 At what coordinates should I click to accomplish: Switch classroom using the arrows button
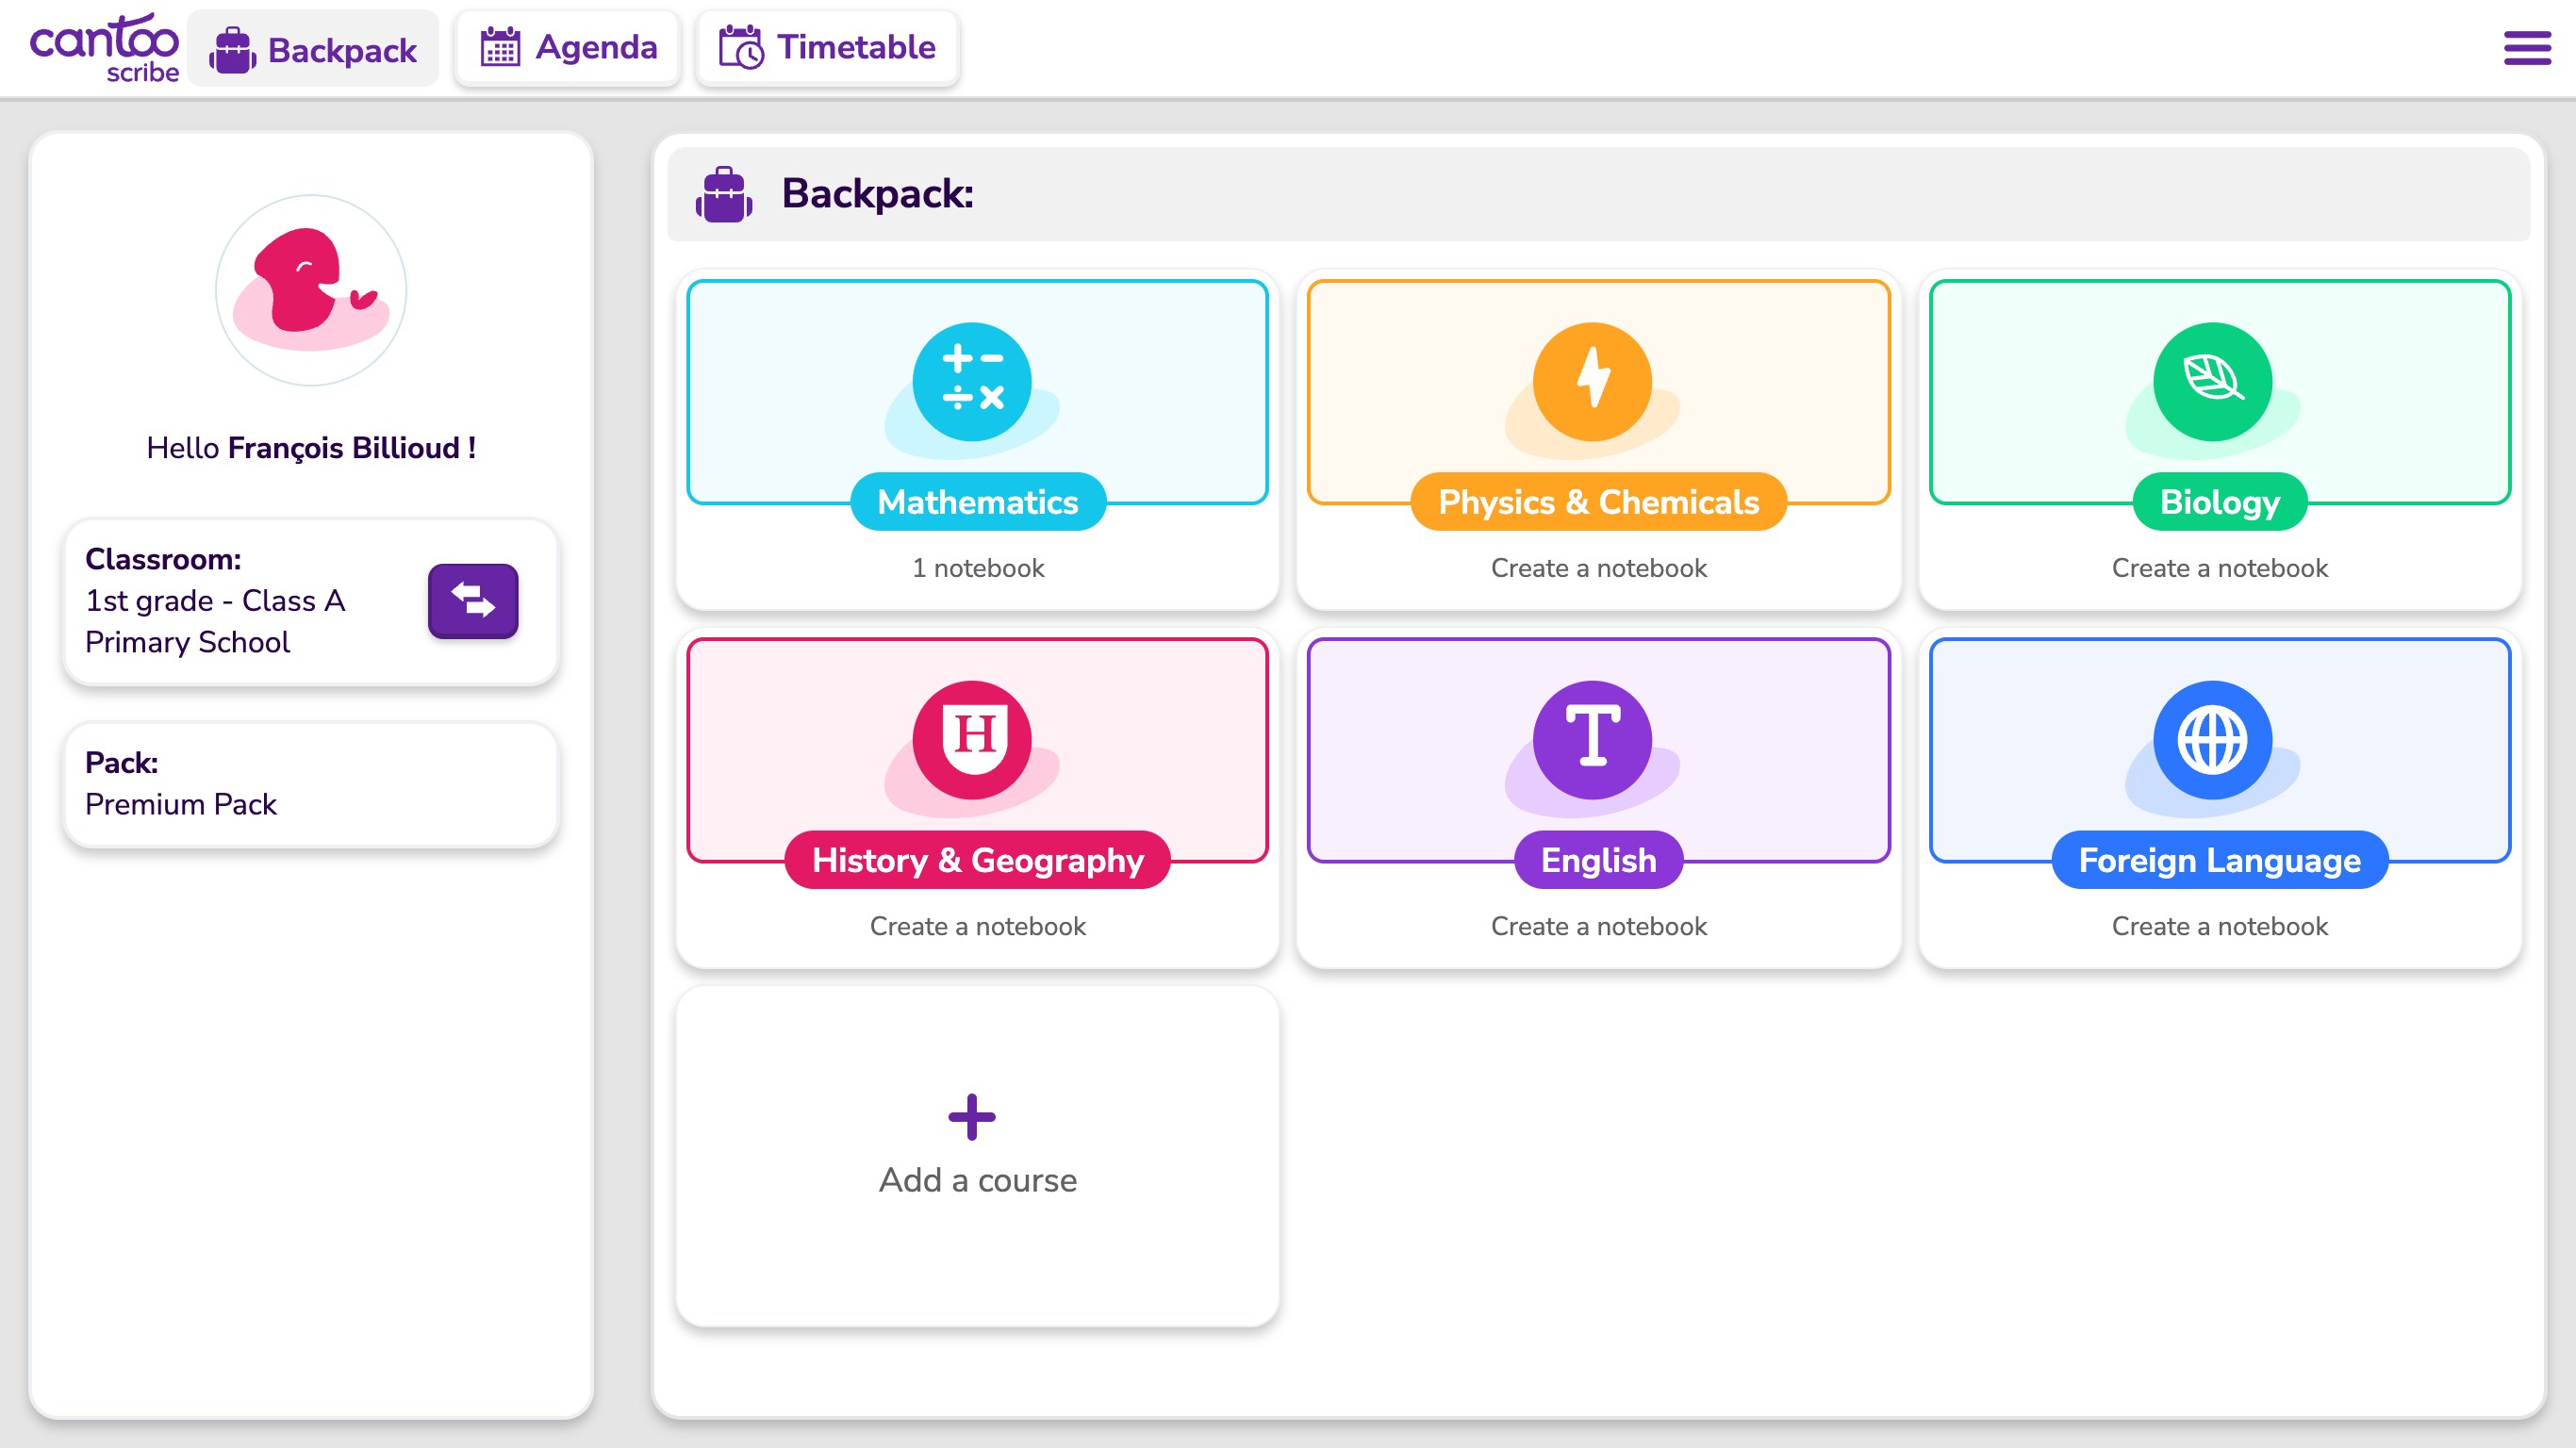pos(473,600)
